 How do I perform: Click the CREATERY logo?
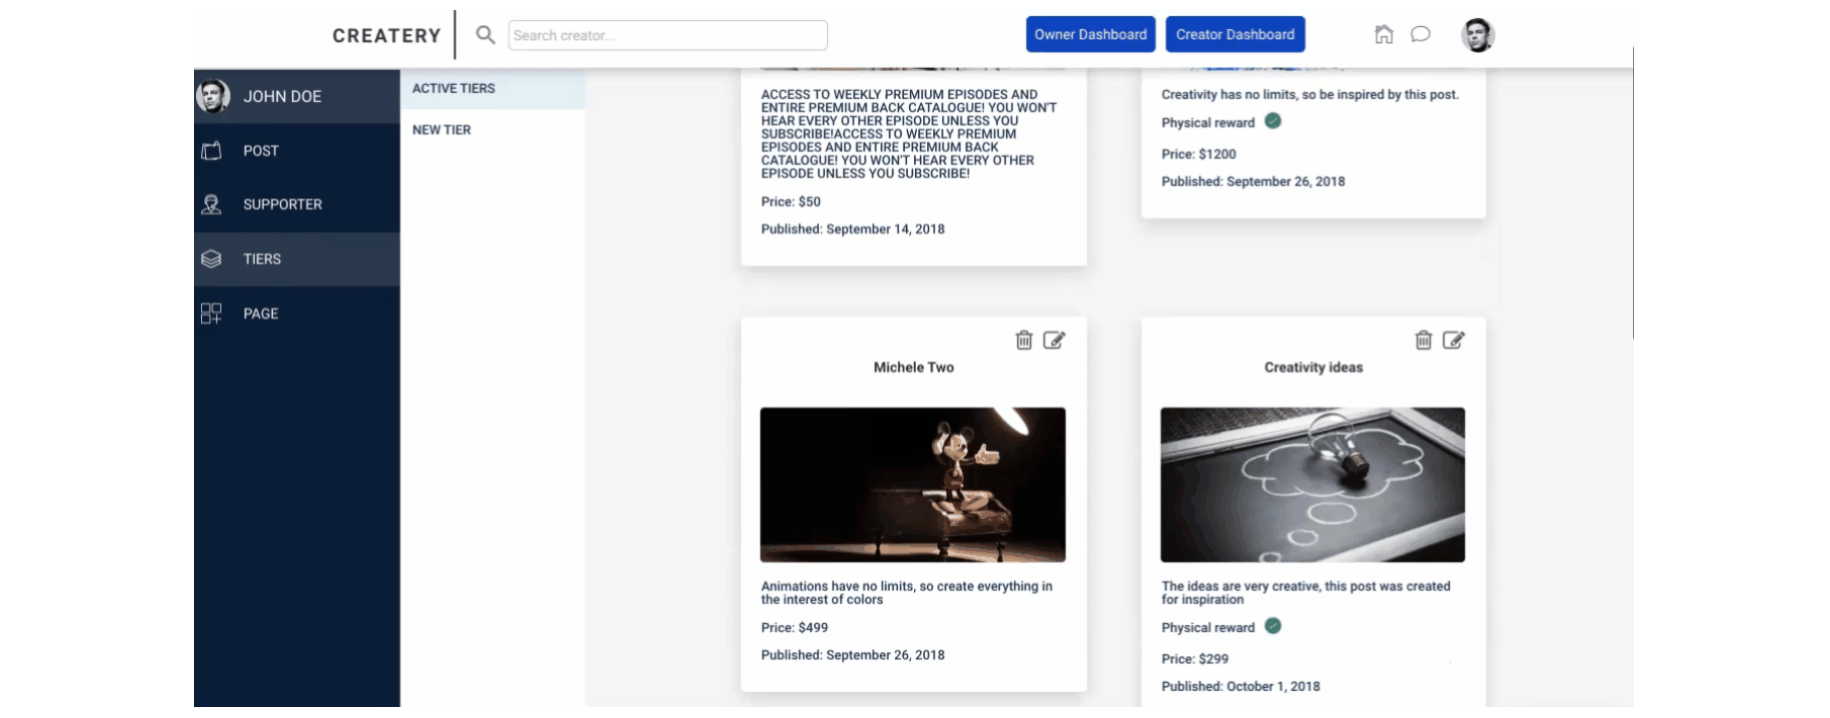(x=387, y=36)
